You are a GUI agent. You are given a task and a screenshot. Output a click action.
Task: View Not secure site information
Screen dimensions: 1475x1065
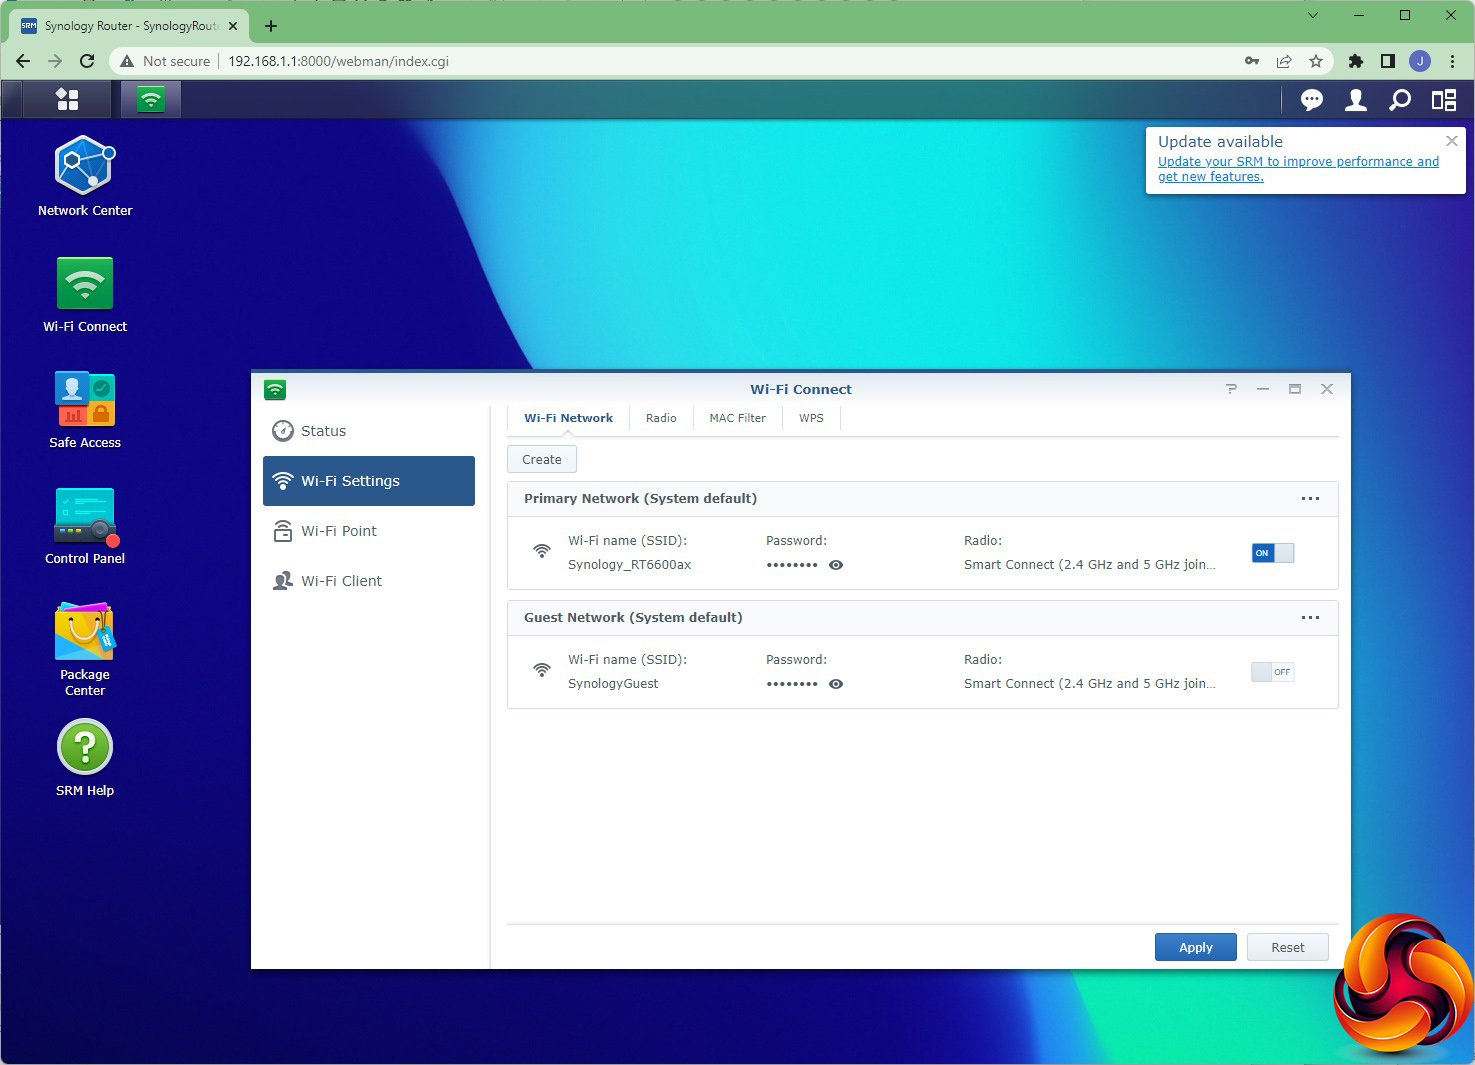pos(165,61)
